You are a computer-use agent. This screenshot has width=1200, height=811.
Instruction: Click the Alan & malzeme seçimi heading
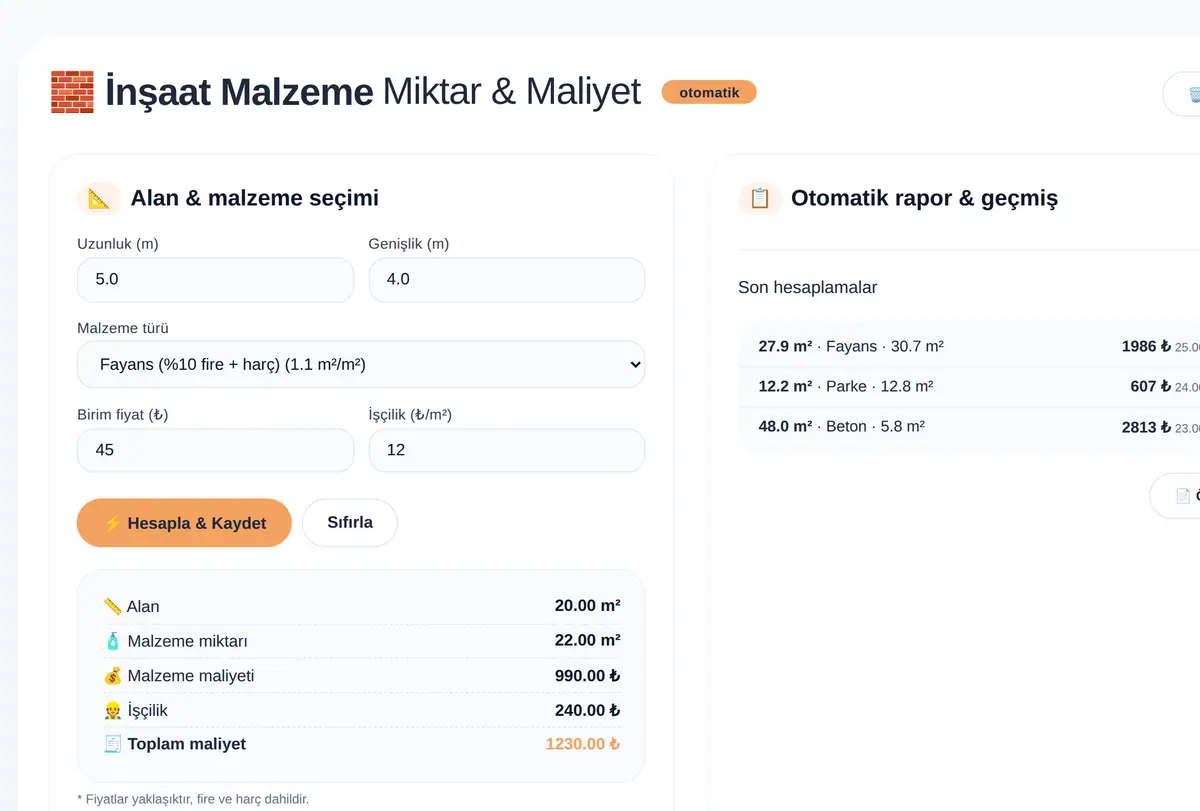point(254,198)
